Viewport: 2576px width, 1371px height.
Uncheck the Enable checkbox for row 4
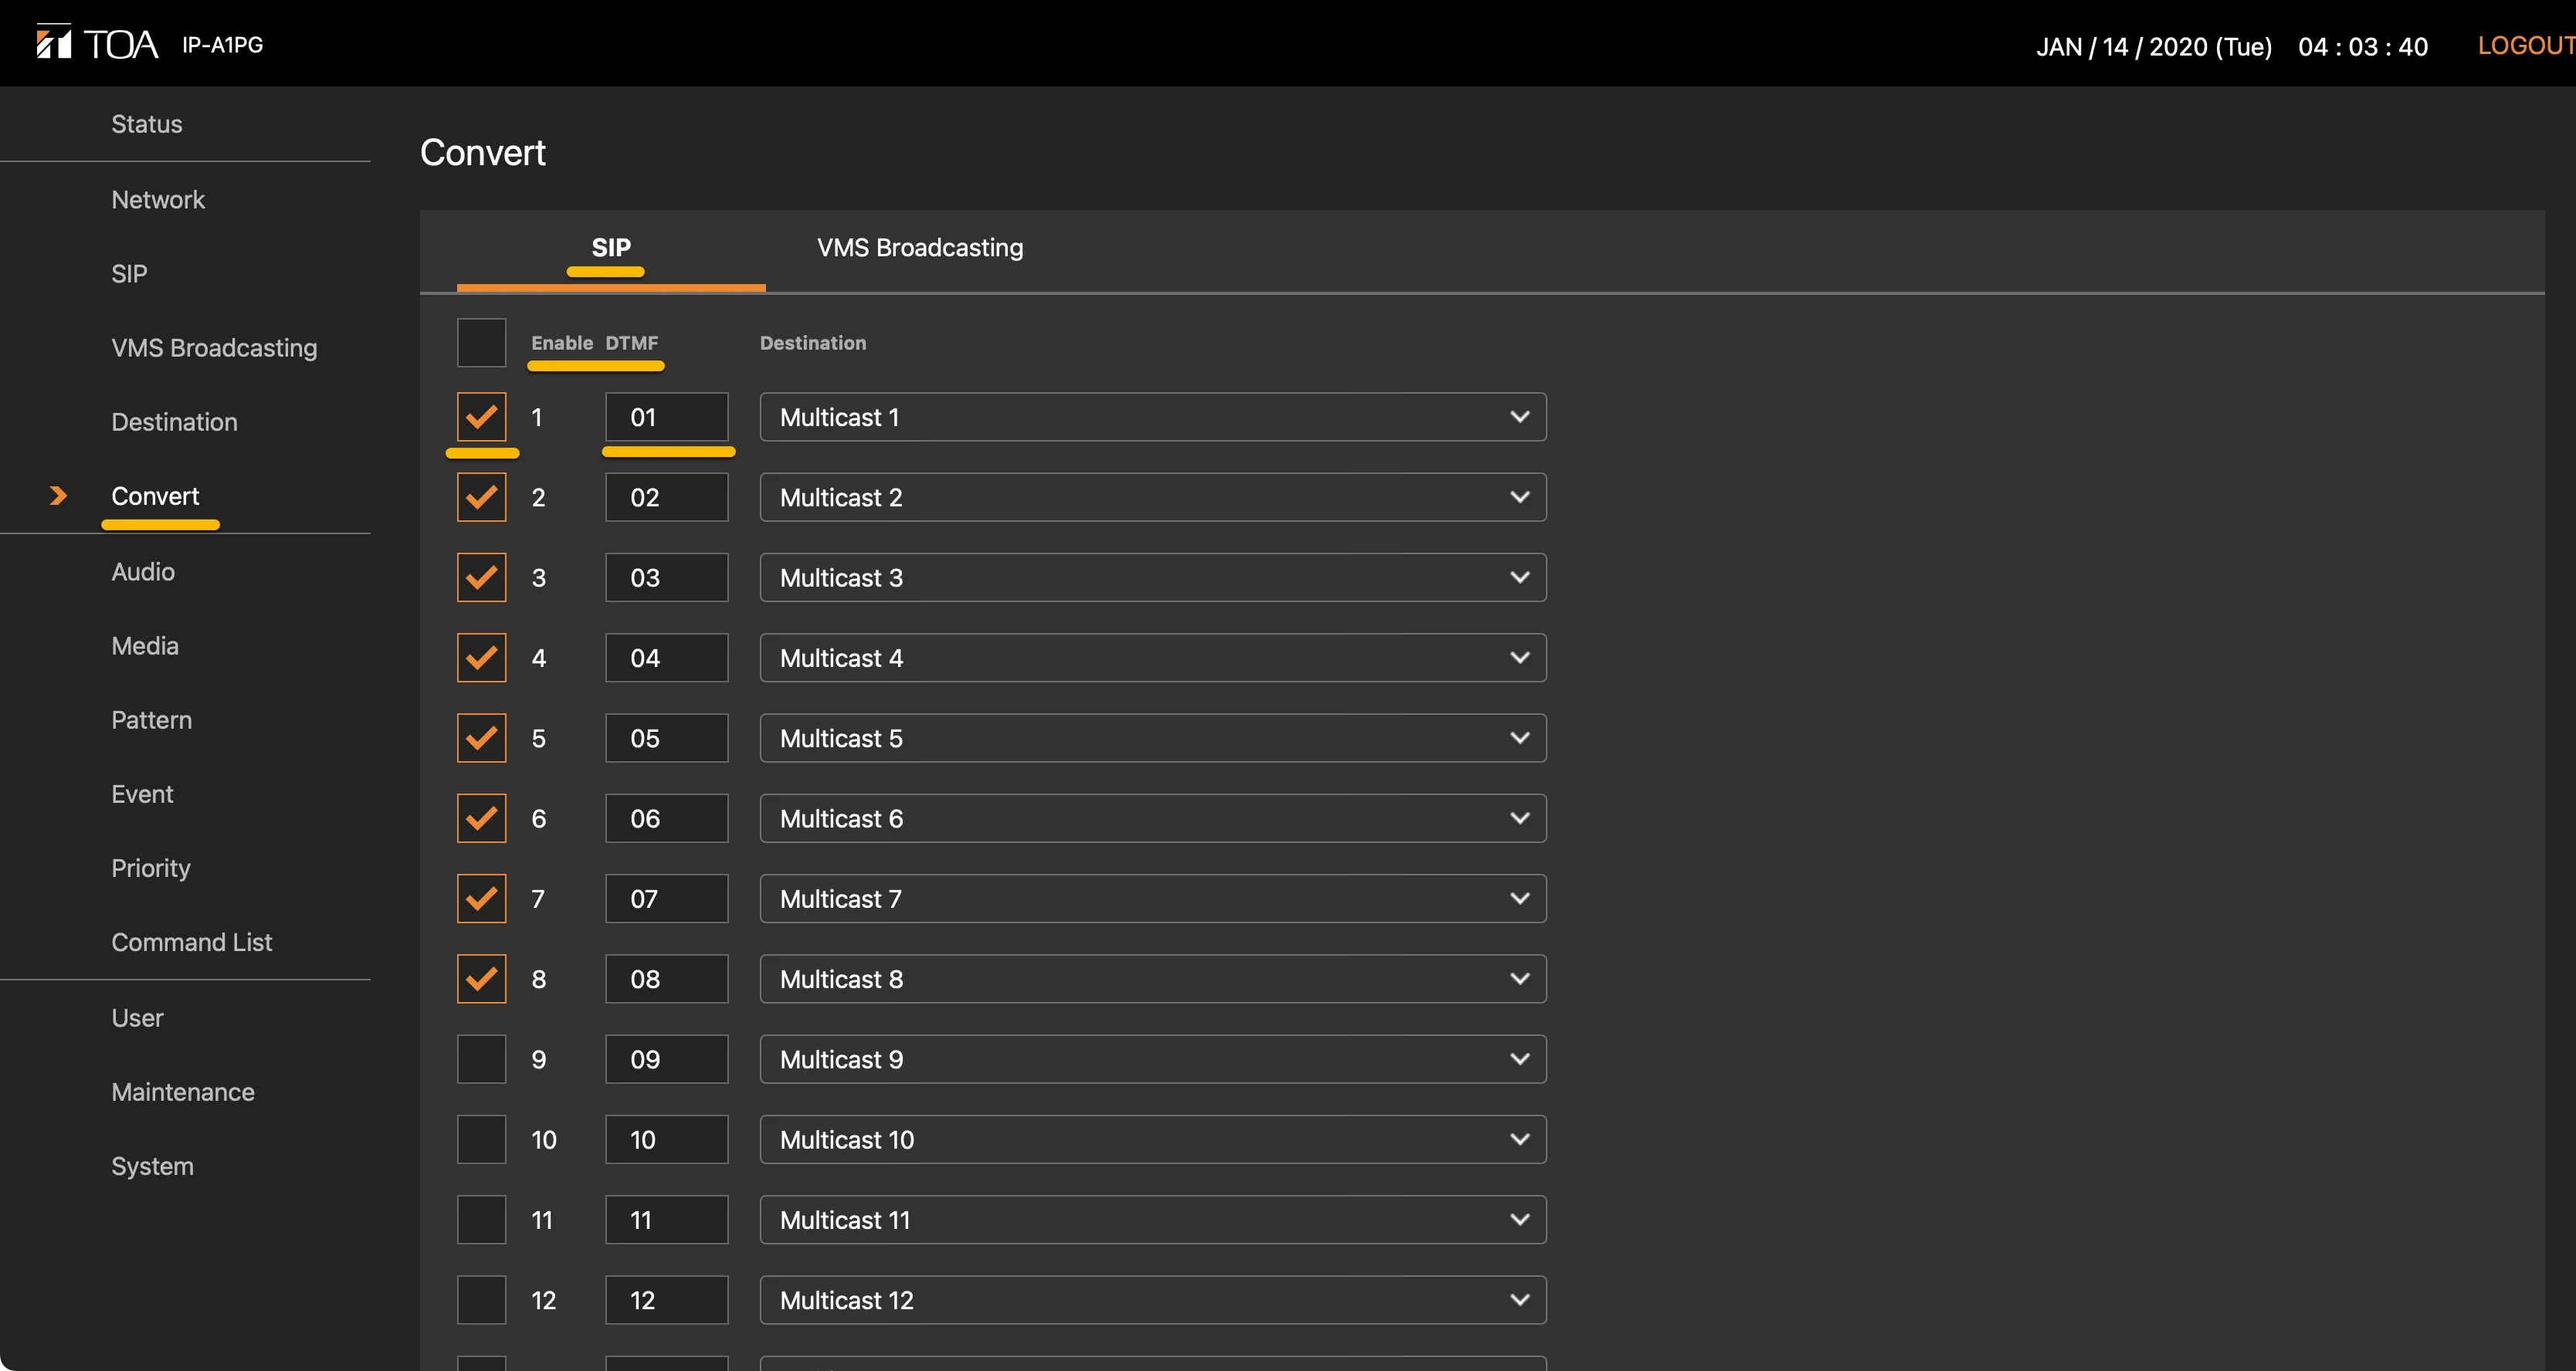coord(482,658)
